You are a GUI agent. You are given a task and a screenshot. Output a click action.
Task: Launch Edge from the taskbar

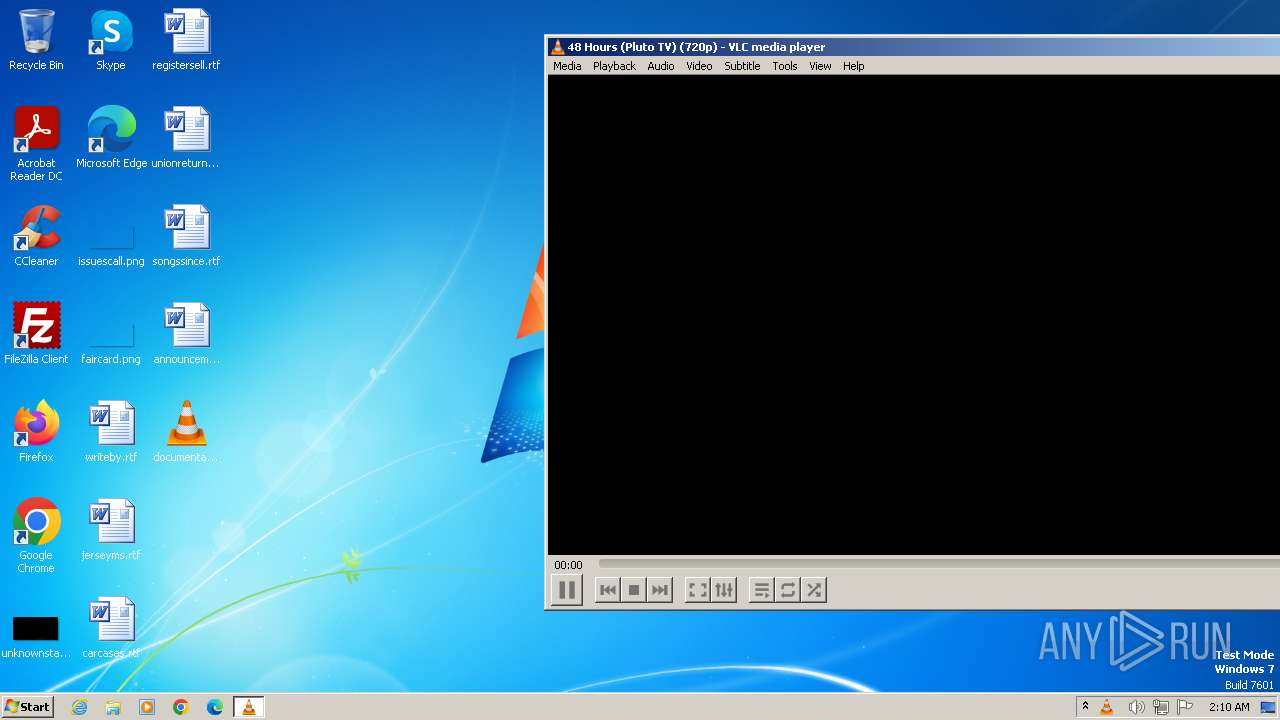pos(215,707)
